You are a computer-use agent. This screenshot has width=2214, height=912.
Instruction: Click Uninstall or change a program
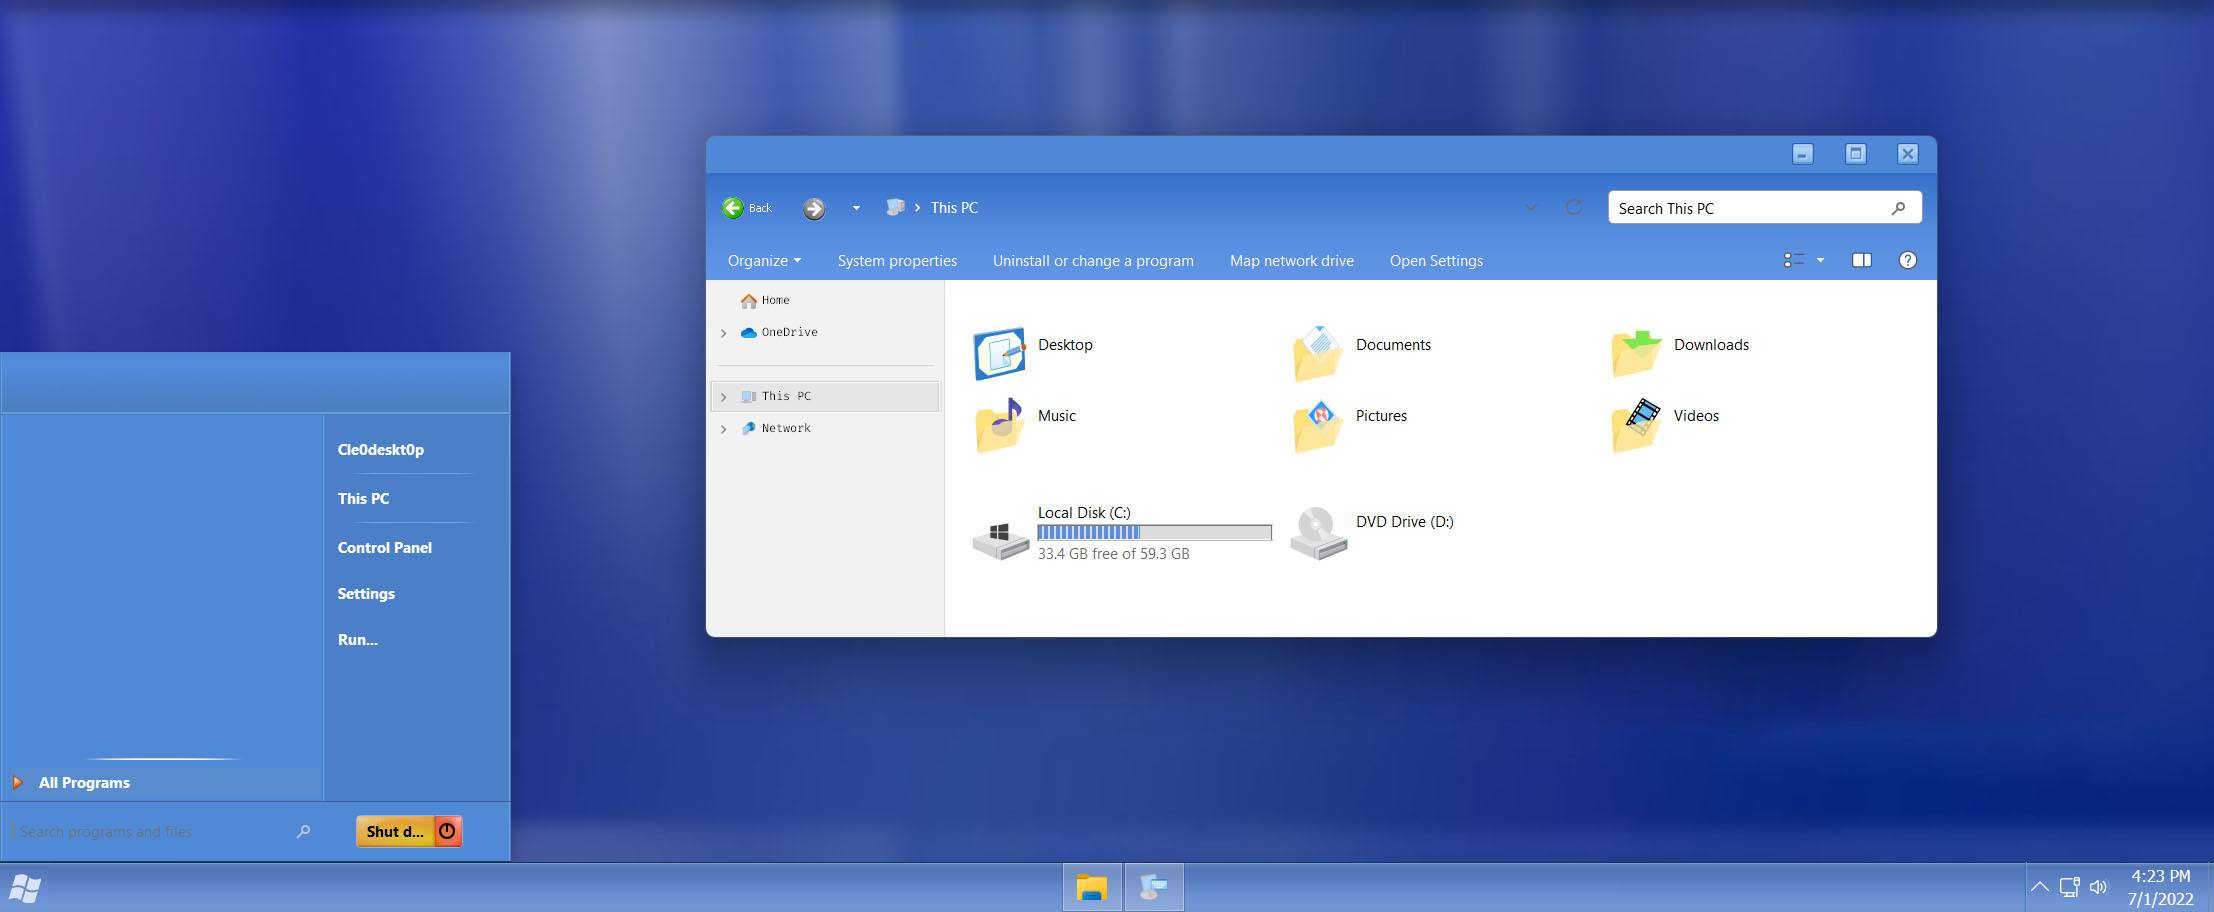click(x=1093, y=261)
